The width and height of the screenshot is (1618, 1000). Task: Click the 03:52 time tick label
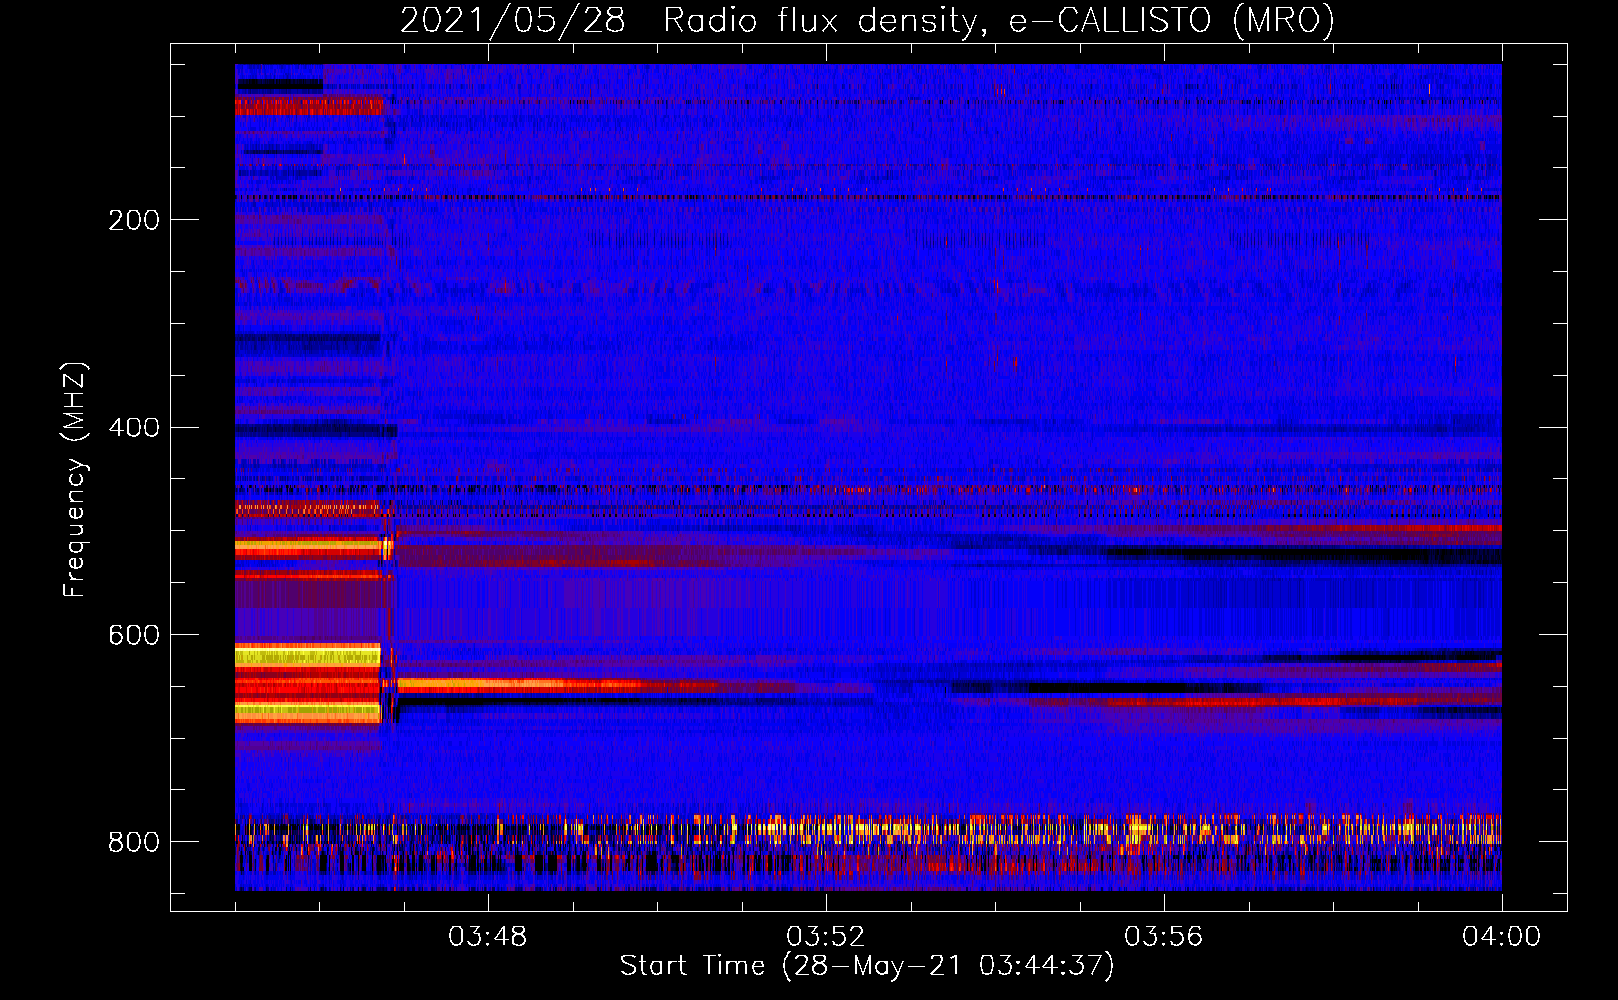coord(826,937)
